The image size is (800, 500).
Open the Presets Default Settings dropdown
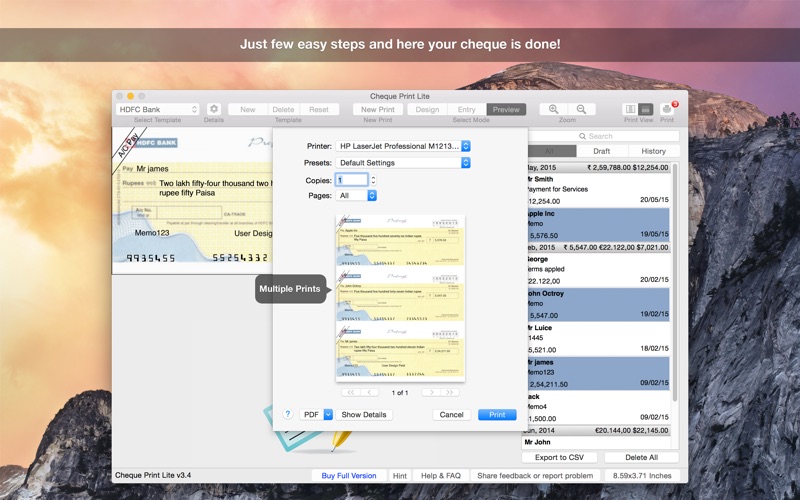coord(403,163)
